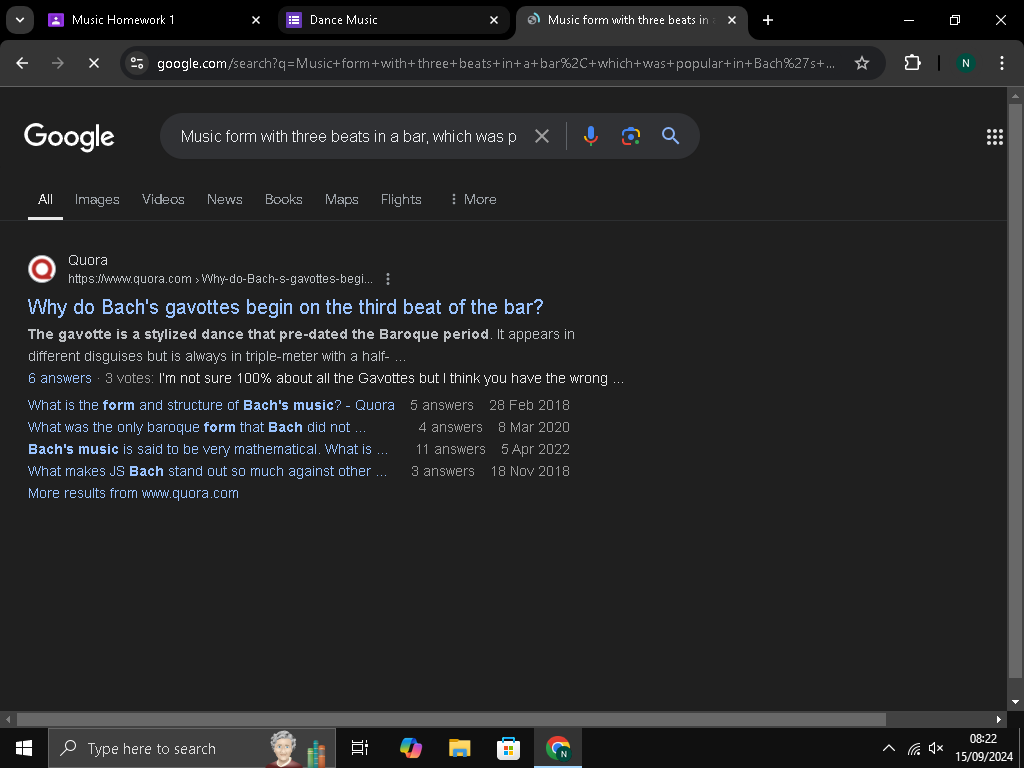This screenshot has width=1024, height=768.
Task: Click the vertical scrollbar down arrow
Action: [1015, 702]
